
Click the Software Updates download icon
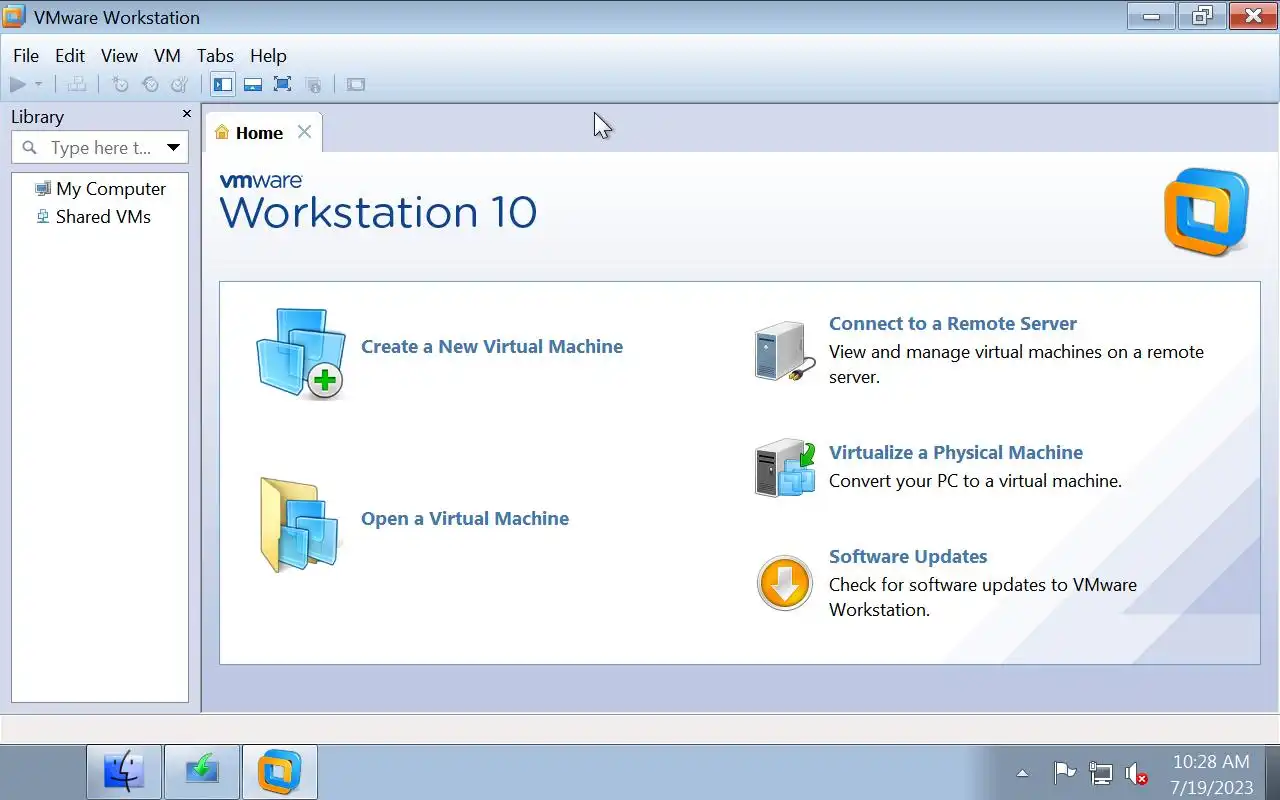[x=785, y=584]
